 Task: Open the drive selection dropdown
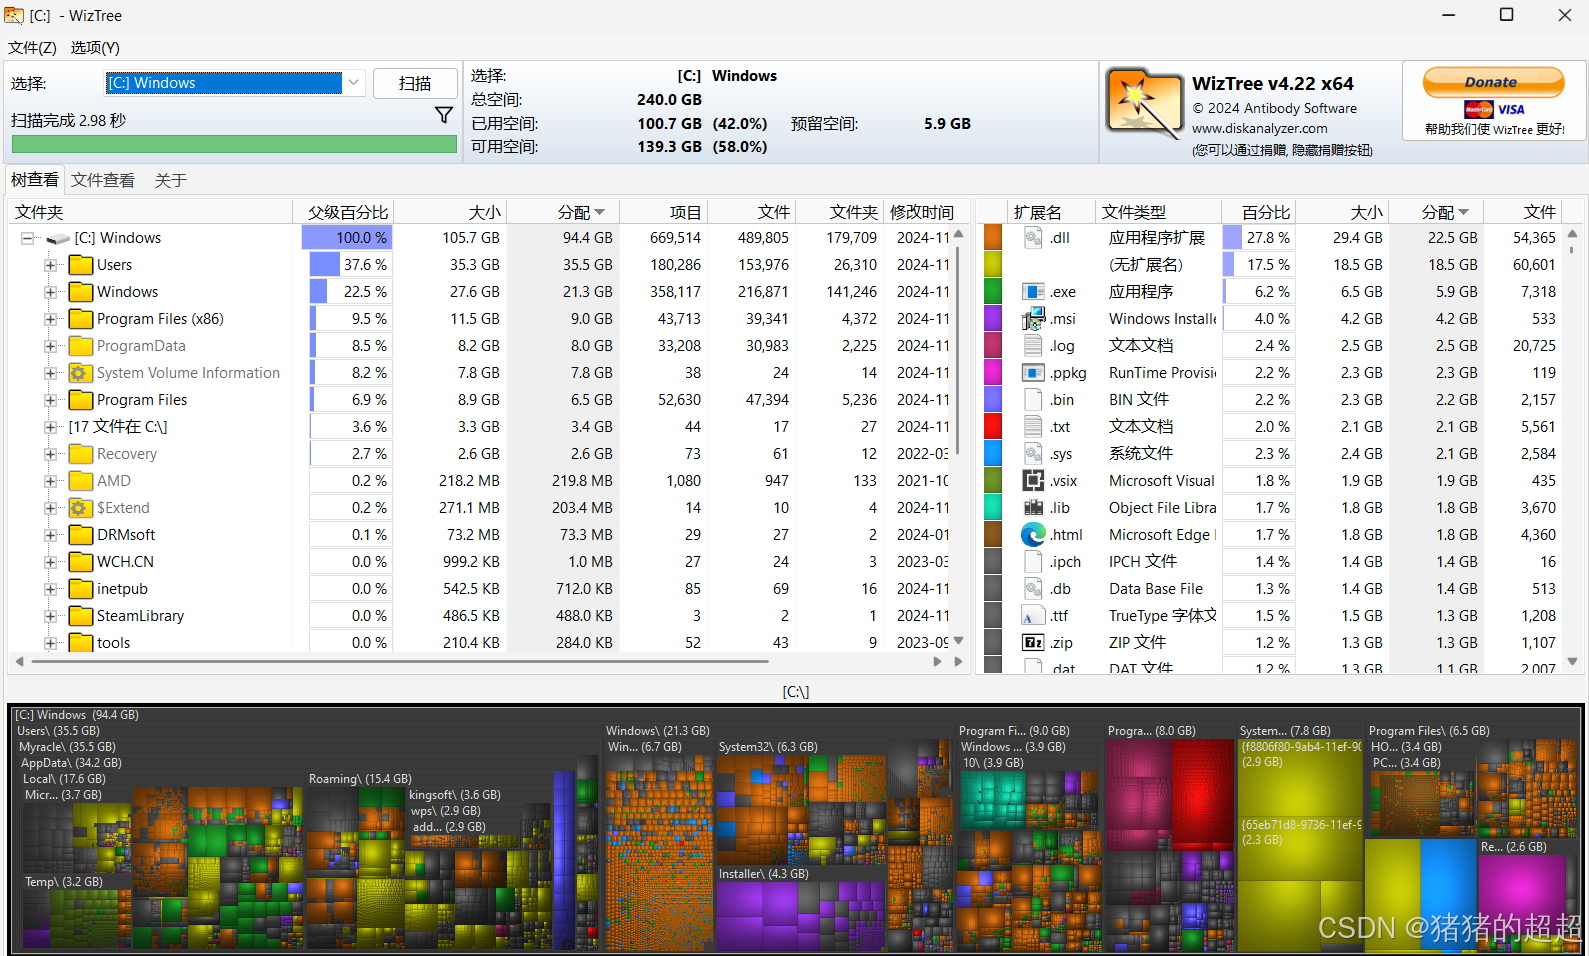pyautogui.click(x=353, y=83)
